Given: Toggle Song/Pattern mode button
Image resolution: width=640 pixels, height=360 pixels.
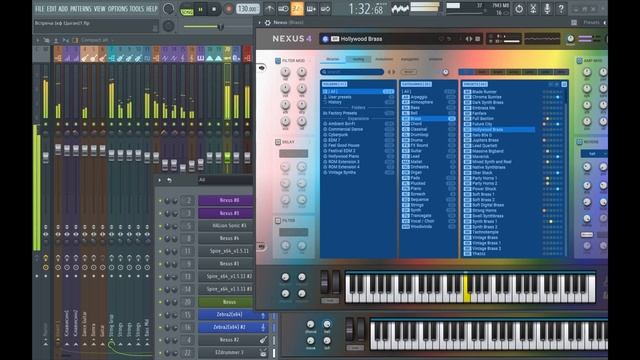Looking at the screenshot, I should [187, 9].
